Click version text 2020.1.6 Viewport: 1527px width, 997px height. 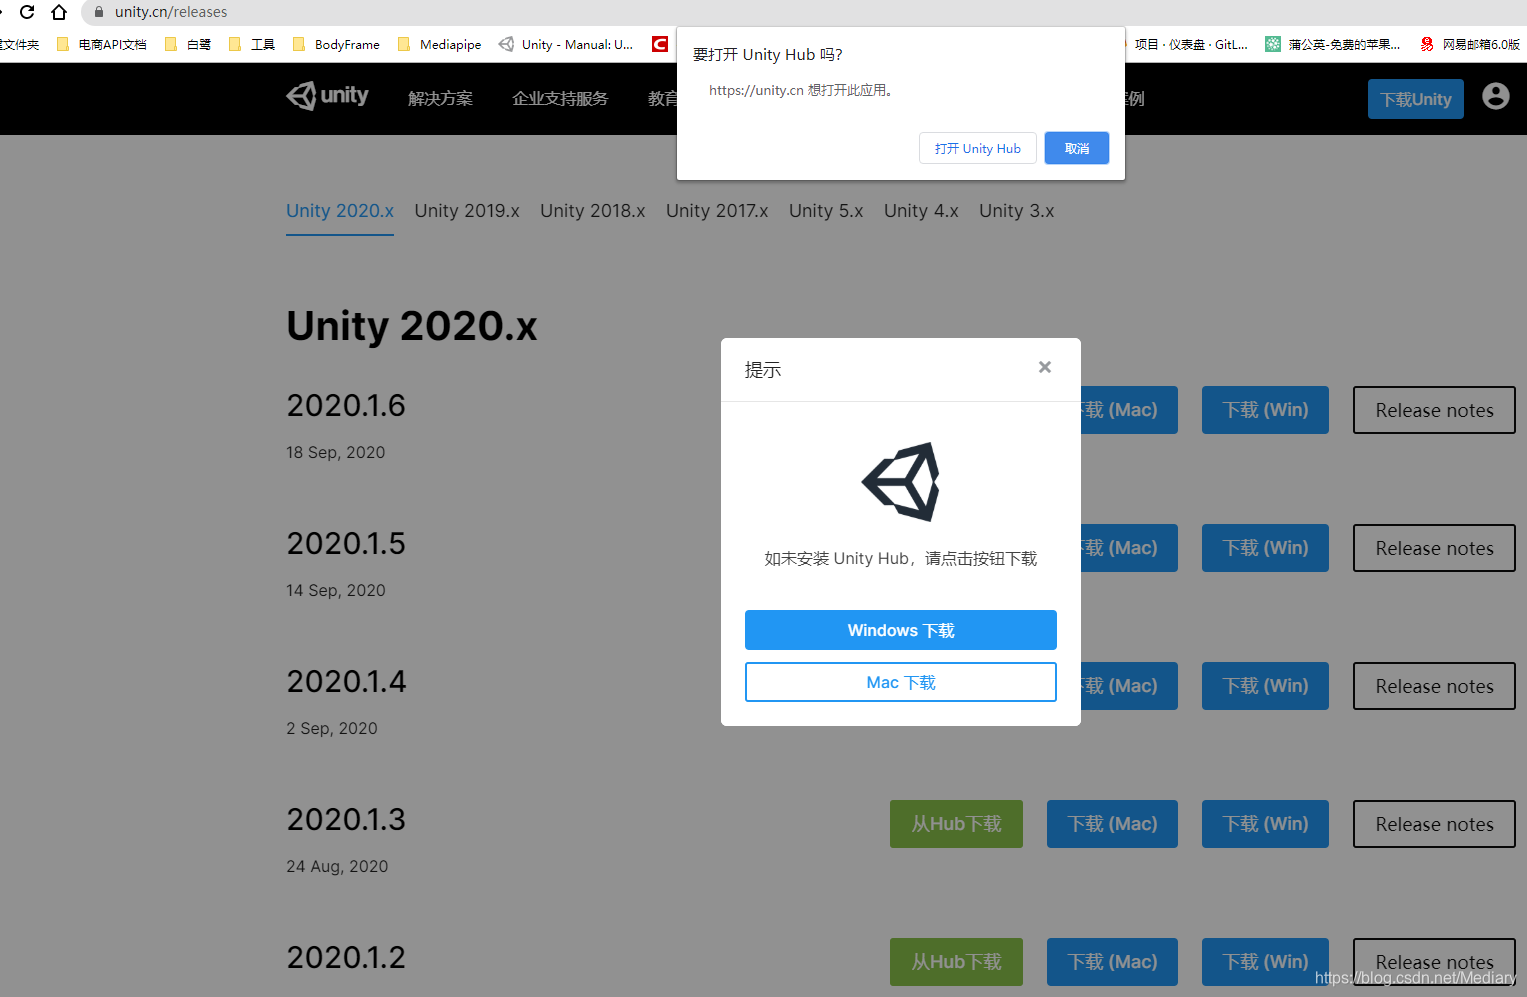346,405
